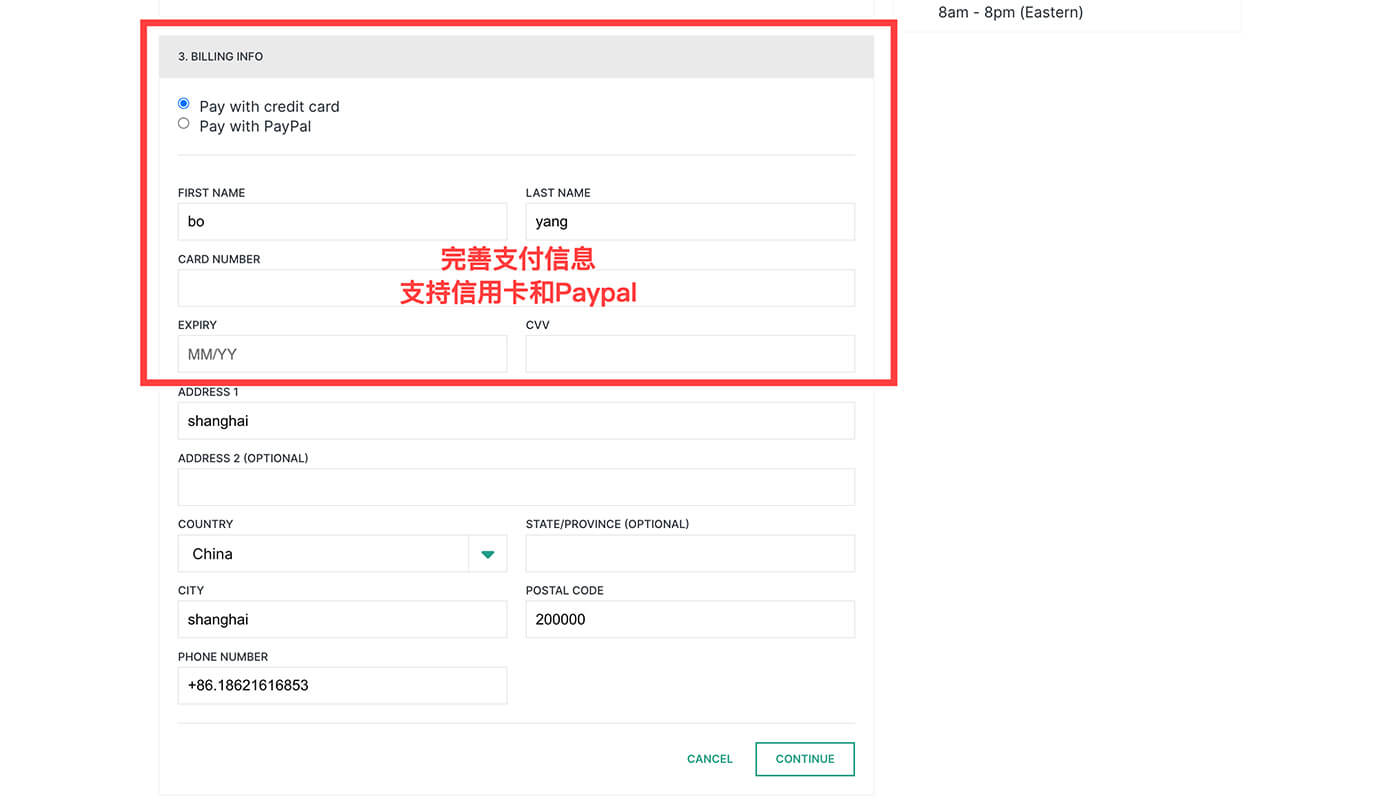Select Pay with PayPal option
Image resolution: width=1400 pixels, height=800 pixels.
coord(184,124)
